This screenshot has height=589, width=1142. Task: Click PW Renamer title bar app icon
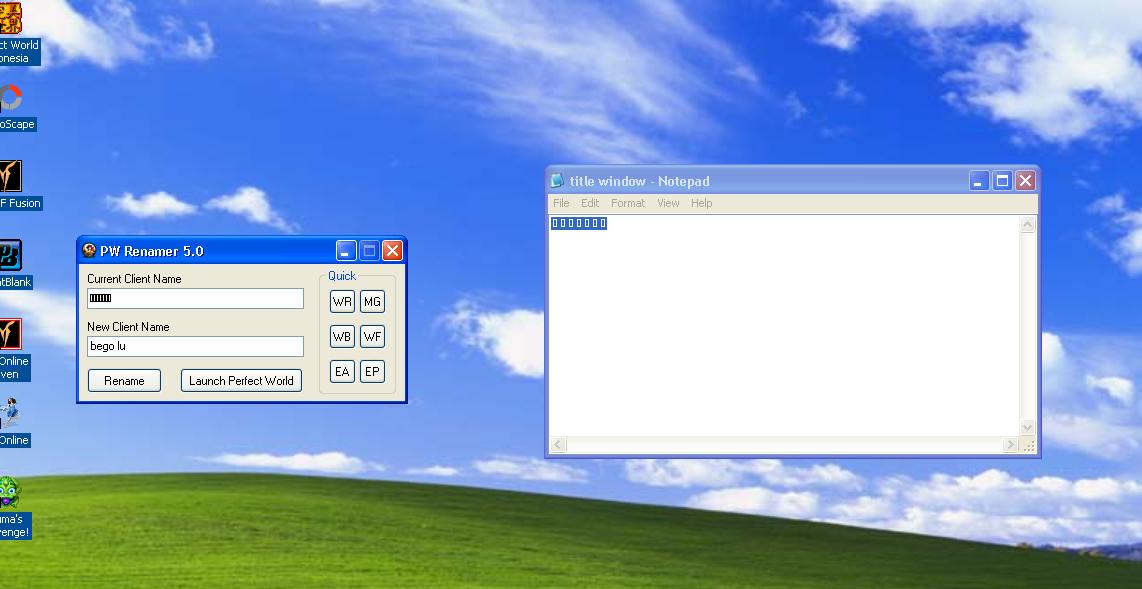89,250
